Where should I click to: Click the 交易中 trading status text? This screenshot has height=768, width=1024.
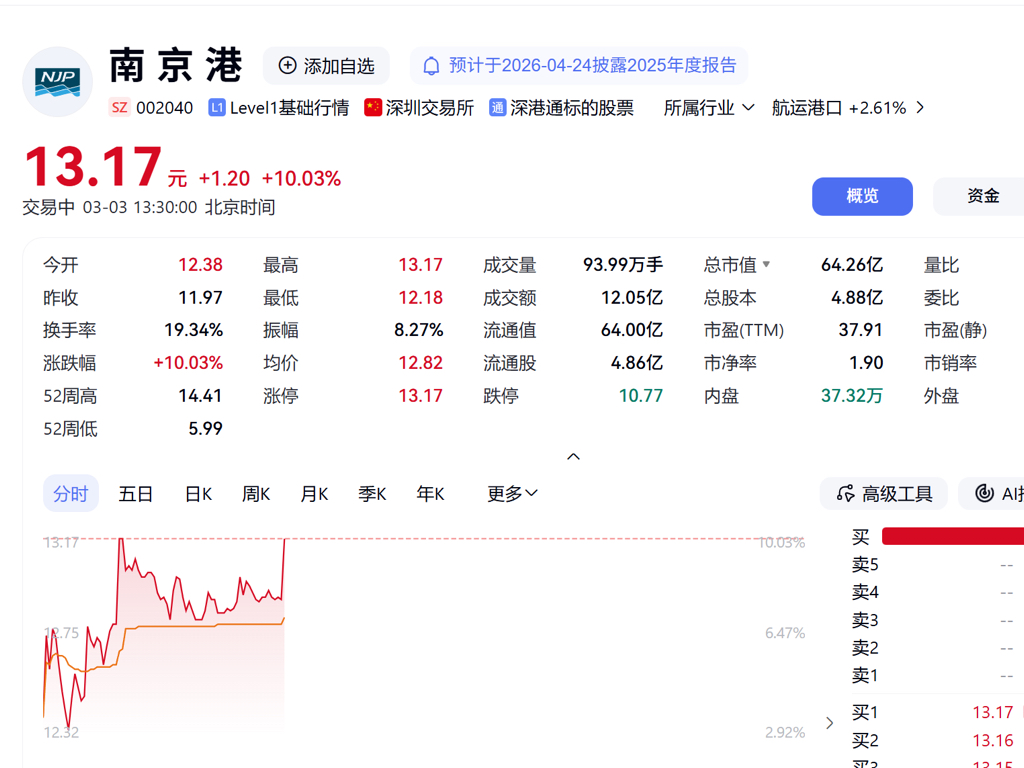pos(49,208)
